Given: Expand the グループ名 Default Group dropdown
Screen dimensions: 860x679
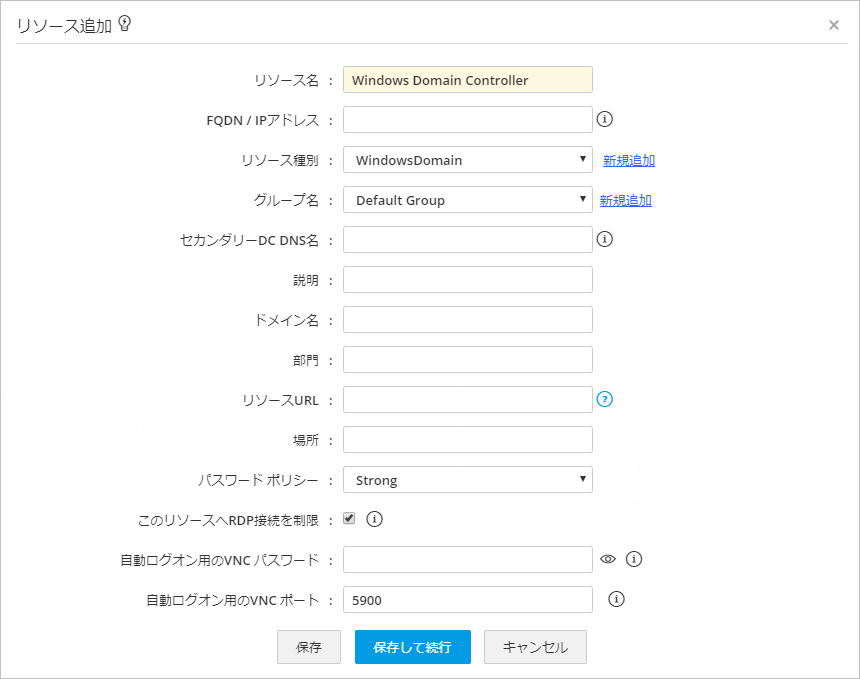Looking at the screenshot, I should click(x=468, y=200).
